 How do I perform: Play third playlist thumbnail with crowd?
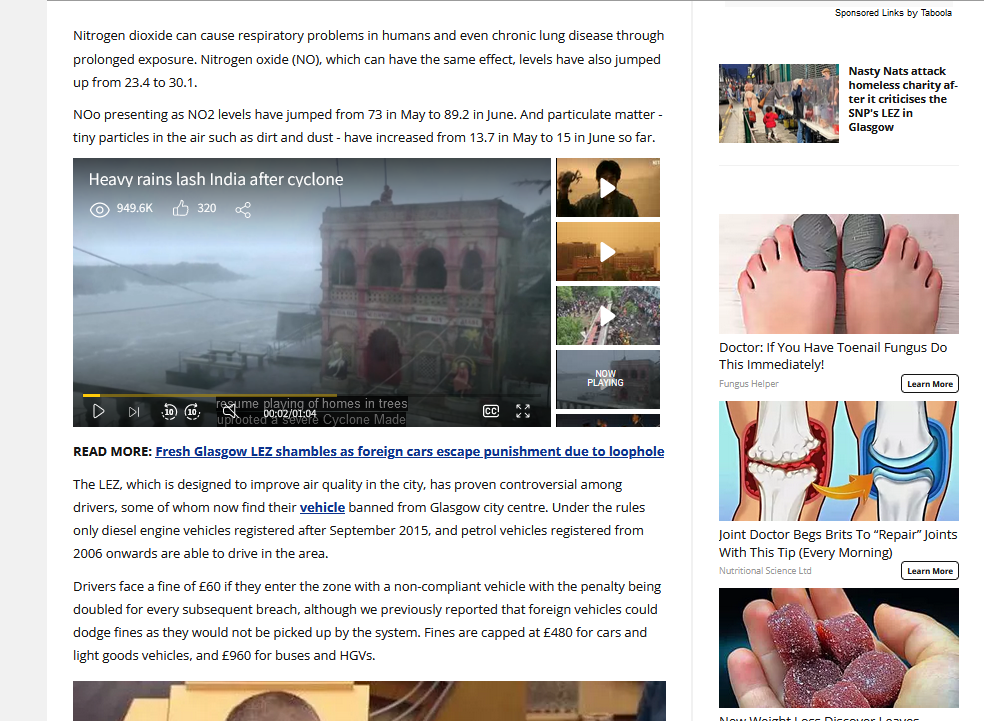point(607,316)
